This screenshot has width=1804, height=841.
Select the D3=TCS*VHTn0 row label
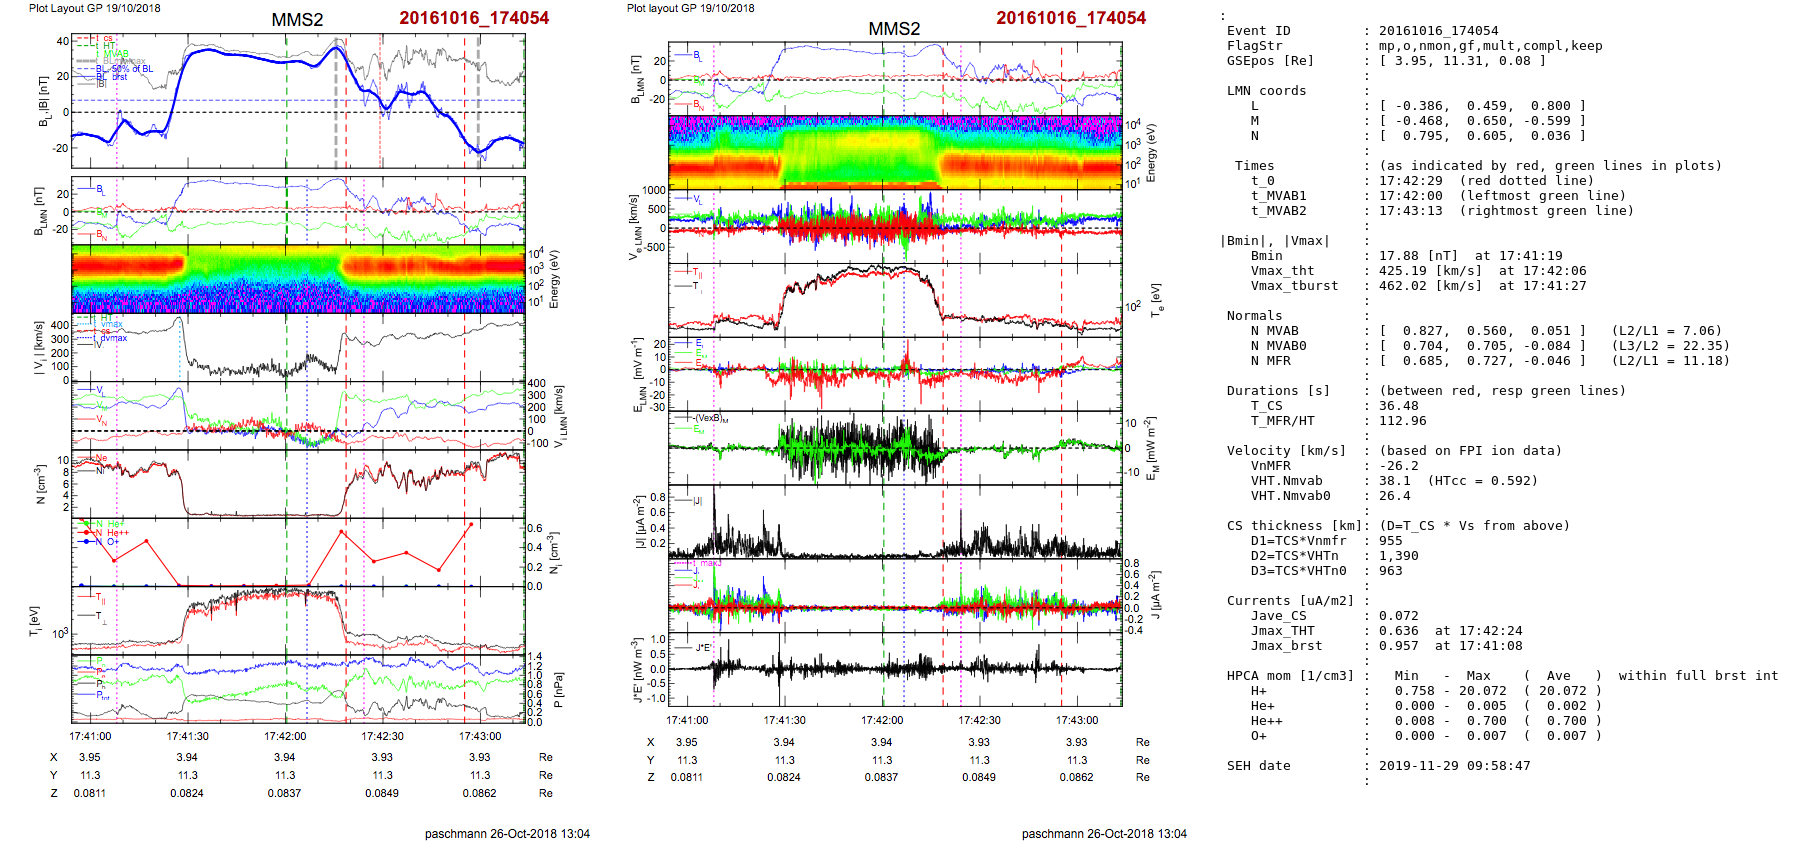[x=1299, y=571]
